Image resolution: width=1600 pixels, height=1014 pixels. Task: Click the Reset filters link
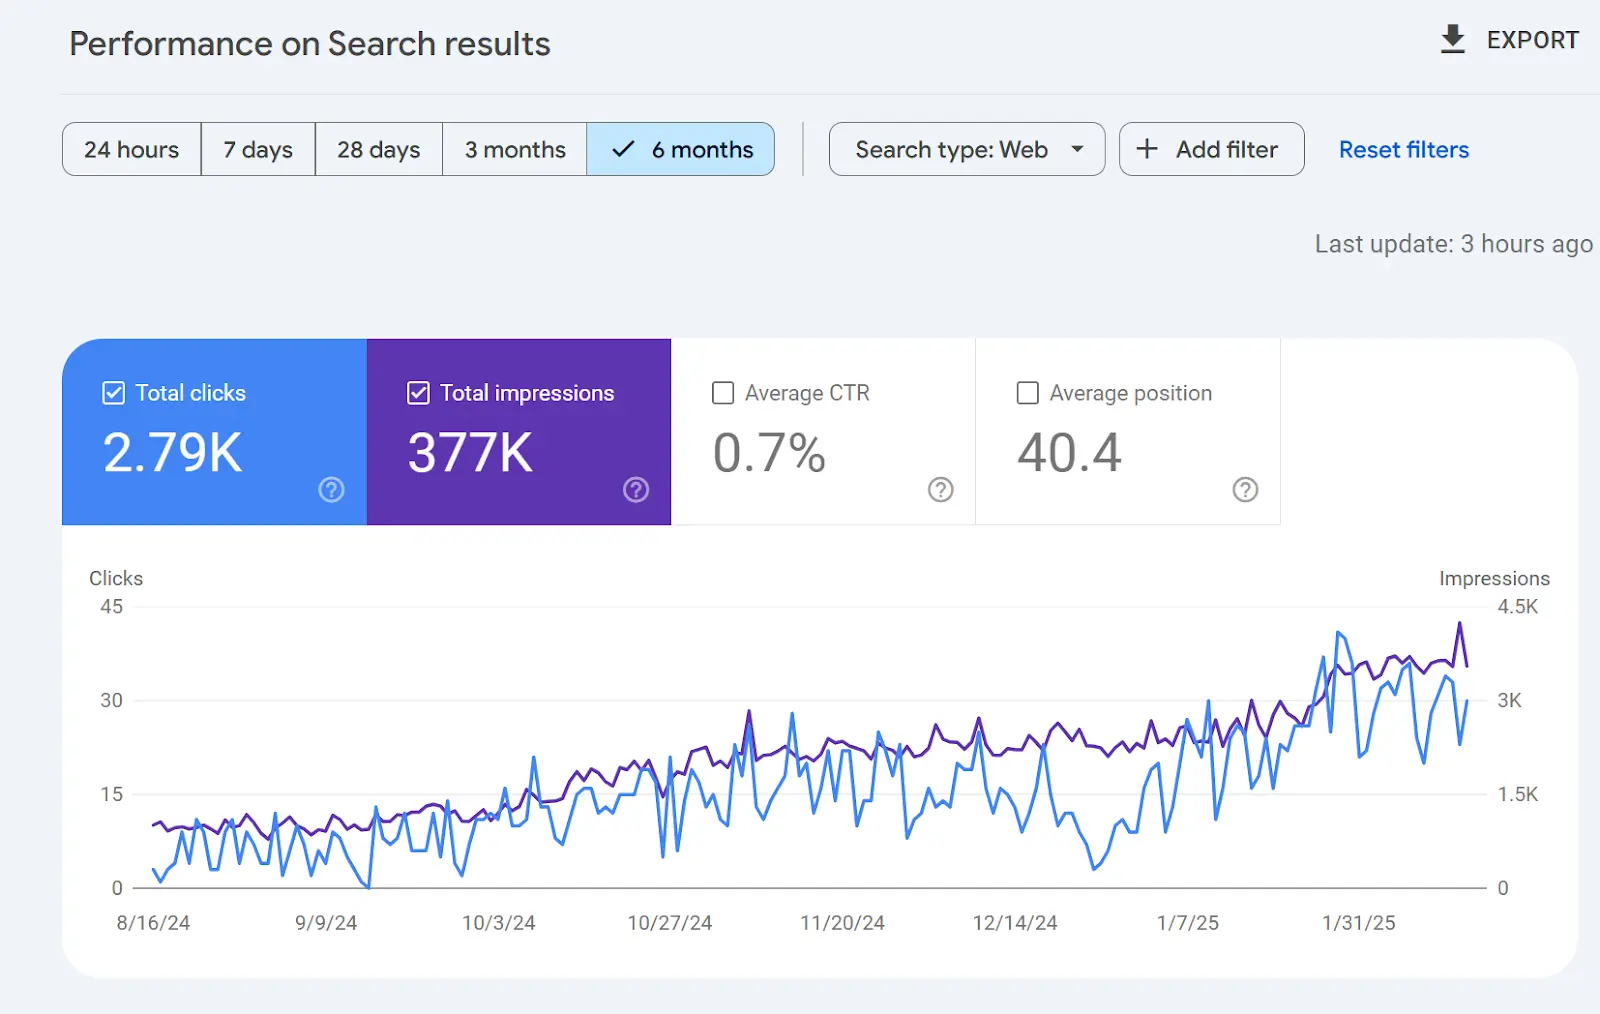1404,149
